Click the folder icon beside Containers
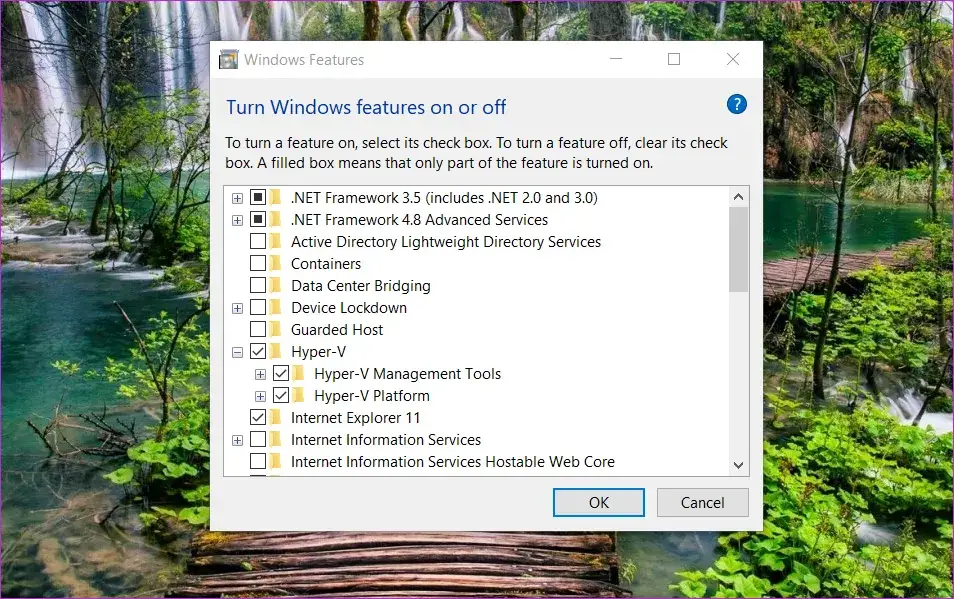 point(276,264)
